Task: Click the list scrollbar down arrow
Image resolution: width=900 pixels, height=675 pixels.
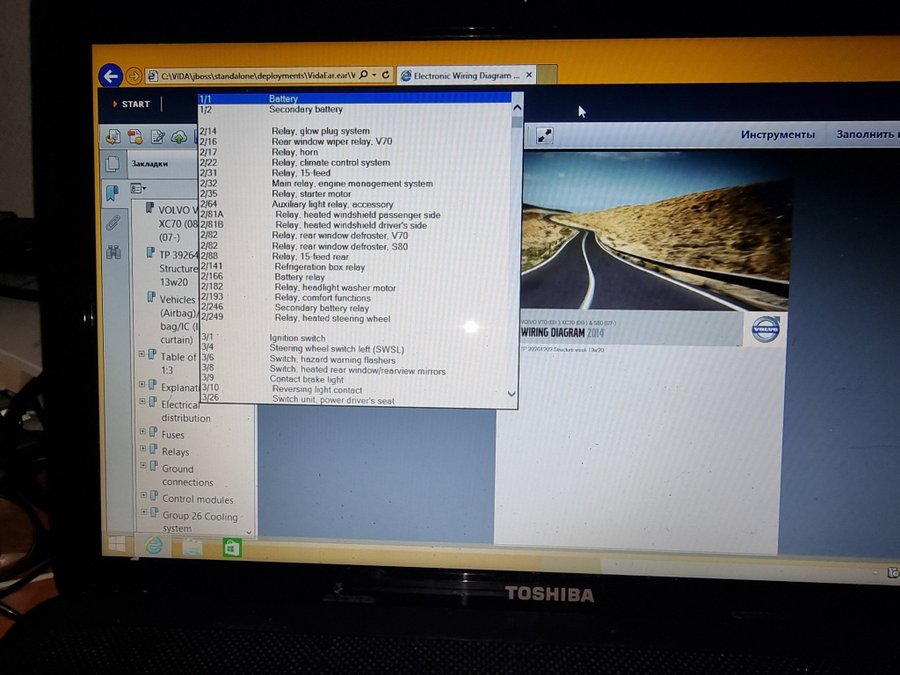Action: 515,394
